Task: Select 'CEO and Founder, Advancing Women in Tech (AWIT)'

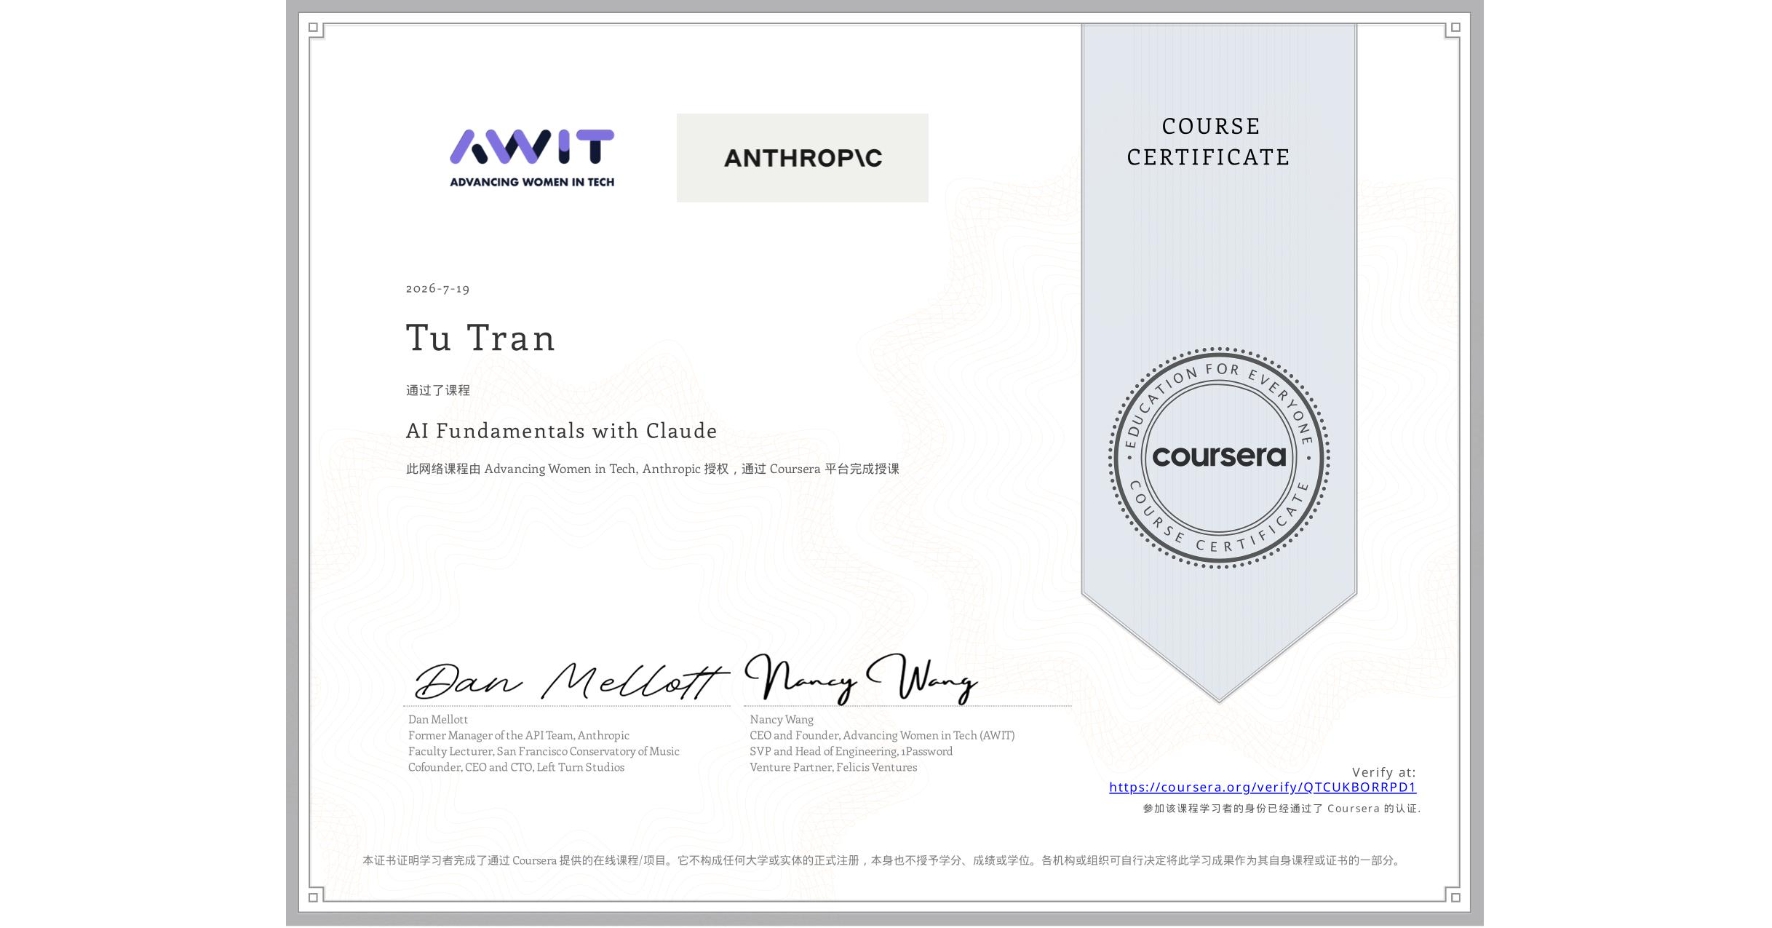Action: (x=882, y=735)
